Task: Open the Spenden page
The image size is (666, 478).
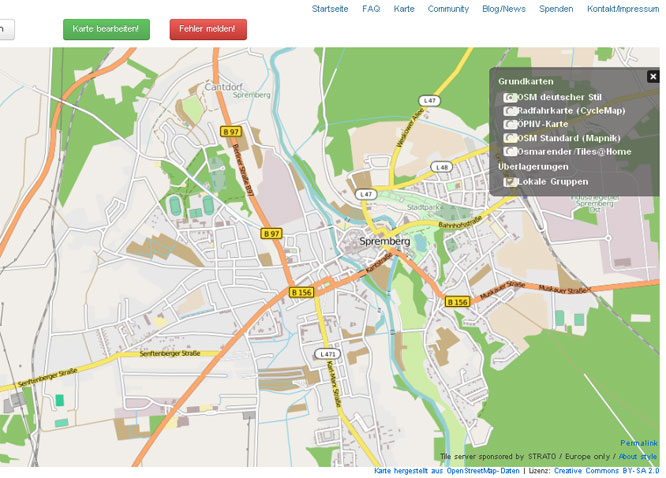Action: tap(556, 9)
